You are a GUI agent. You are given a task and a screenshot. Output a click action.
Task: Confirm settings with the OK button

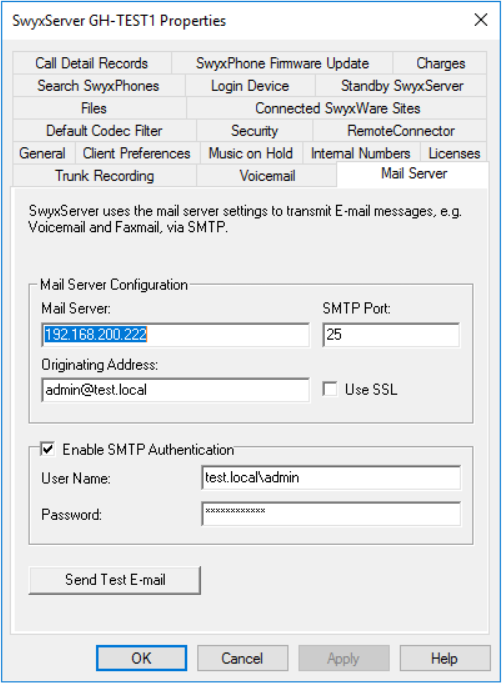pos(142,658)
